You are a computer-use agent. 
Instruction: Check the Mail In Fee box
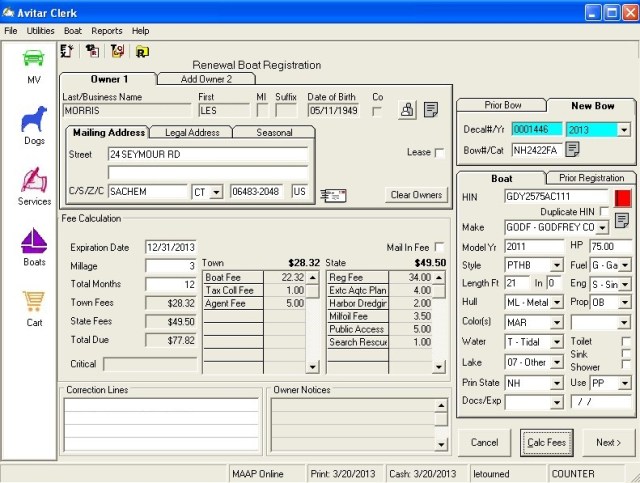coord(440,247)
